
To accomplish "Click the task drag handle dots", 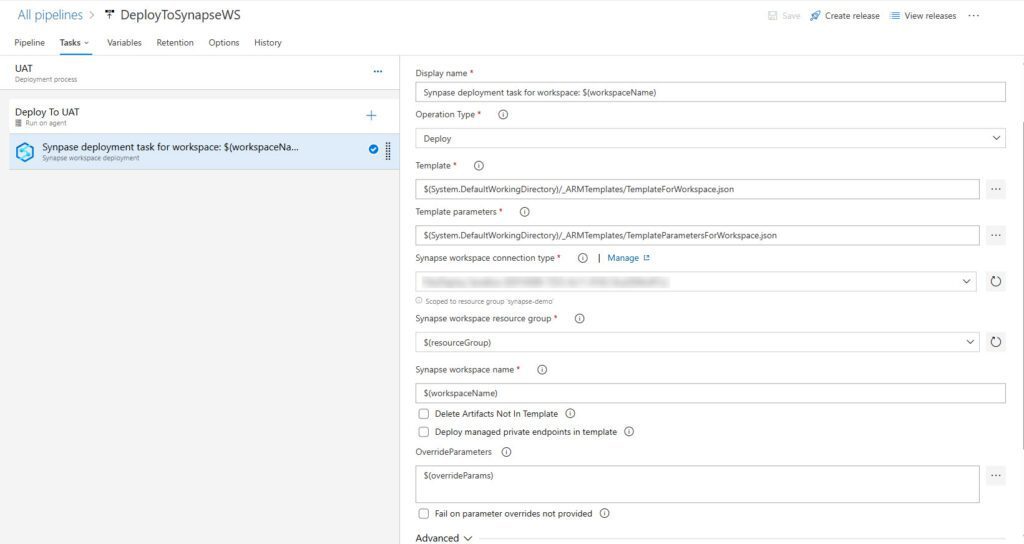I will coord(388,152).
